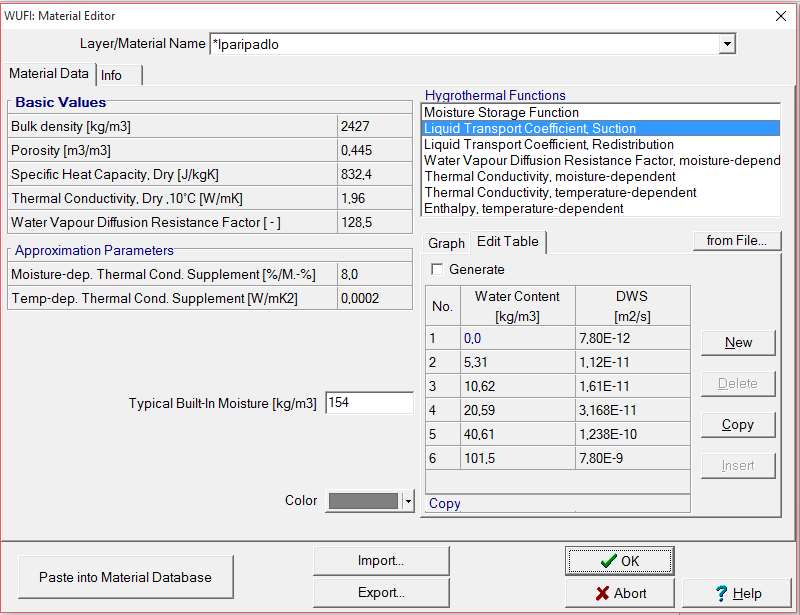
Task: Open the Color dropdown arrow
Action: (408, 501)
